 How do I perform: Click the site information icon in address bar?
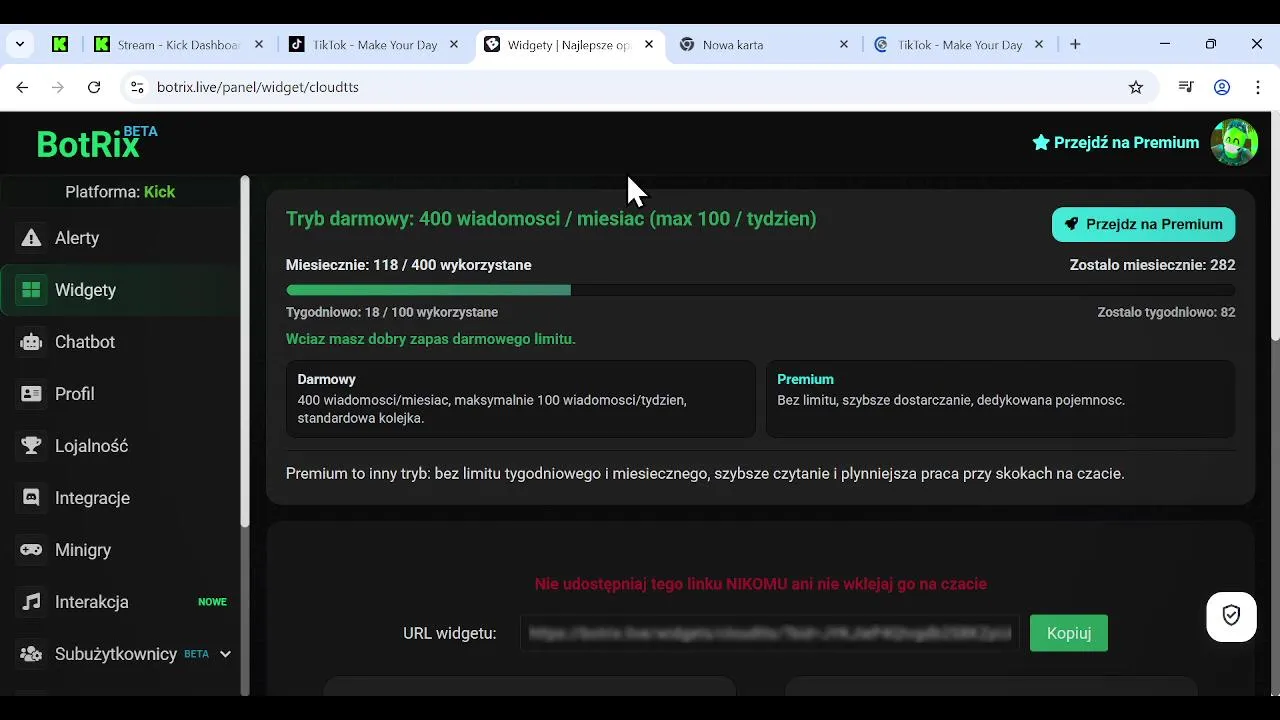coord(137,87)
